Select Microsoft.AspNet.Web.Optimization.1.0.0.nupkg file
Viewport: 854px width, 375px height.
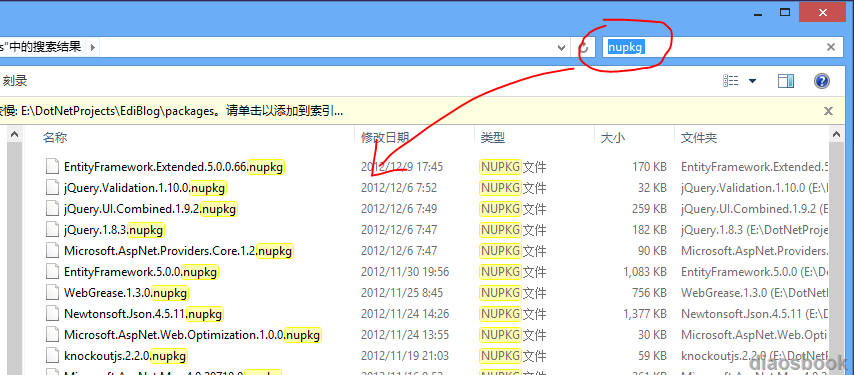click(x=193, y=335)
